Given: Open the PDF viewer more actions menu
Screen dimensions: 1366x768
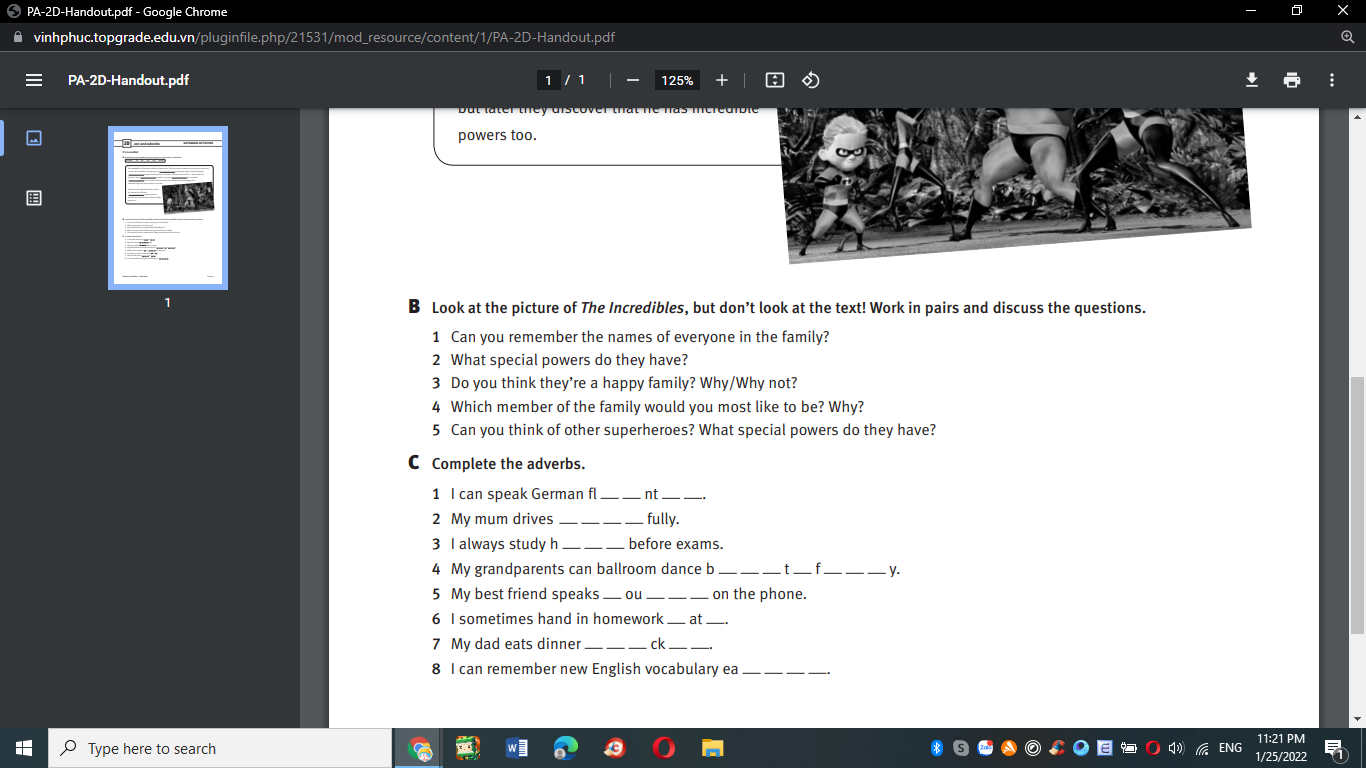Looking at the screenshot, I should click(1332, 80).
